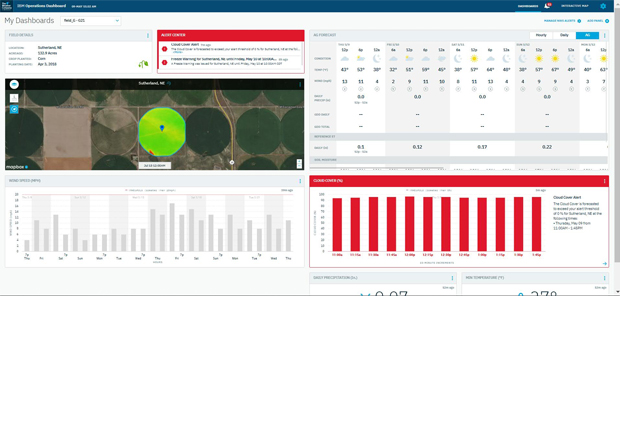Viewport: 620px width, 445px height.
Task: Open the Wind Speed panel options menu
Action: [300, 181]
